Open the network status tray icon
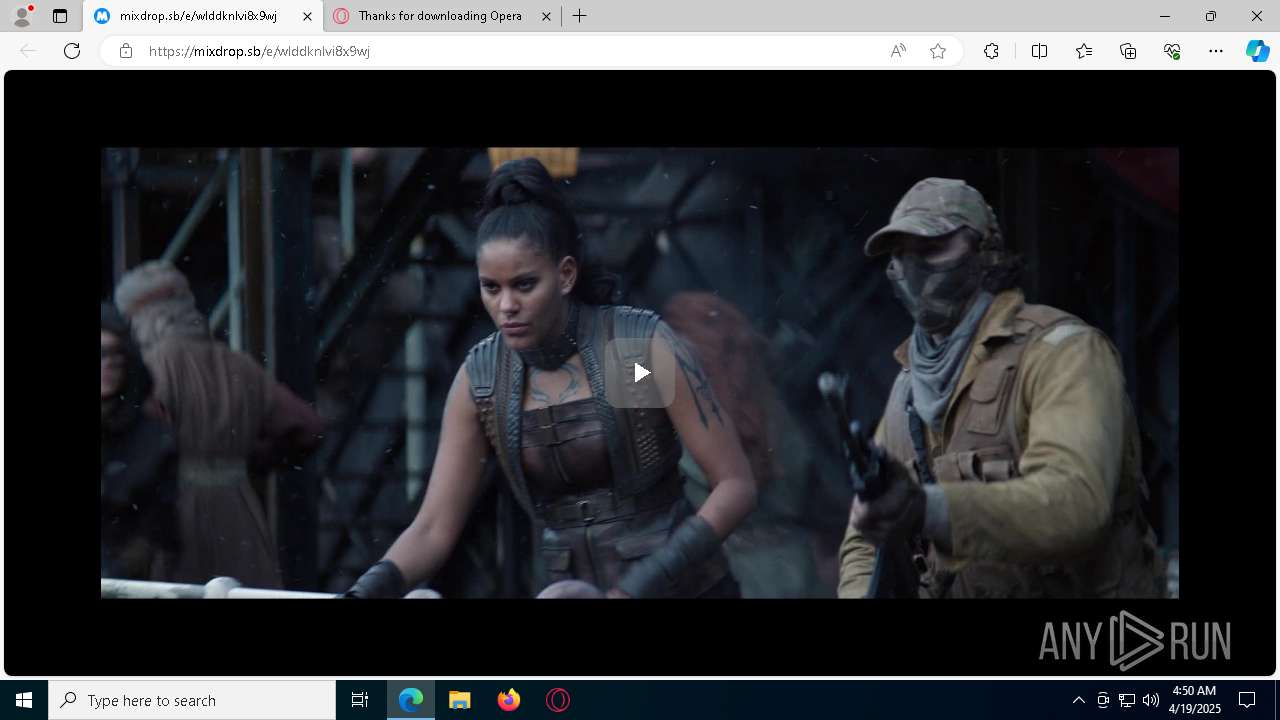Image resolution: width=1280 pixels, height=720 pixels. click(x=1127, y=700)
